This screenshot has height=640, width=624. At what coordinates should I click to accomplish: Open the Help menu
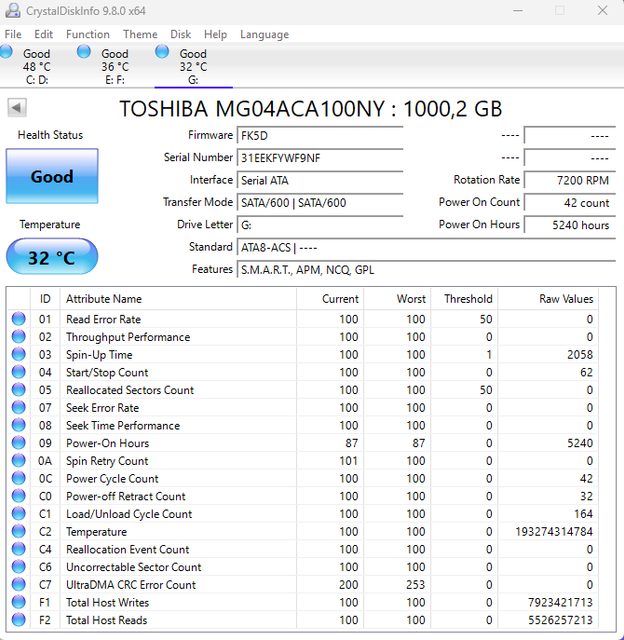(x=215, y=34)
